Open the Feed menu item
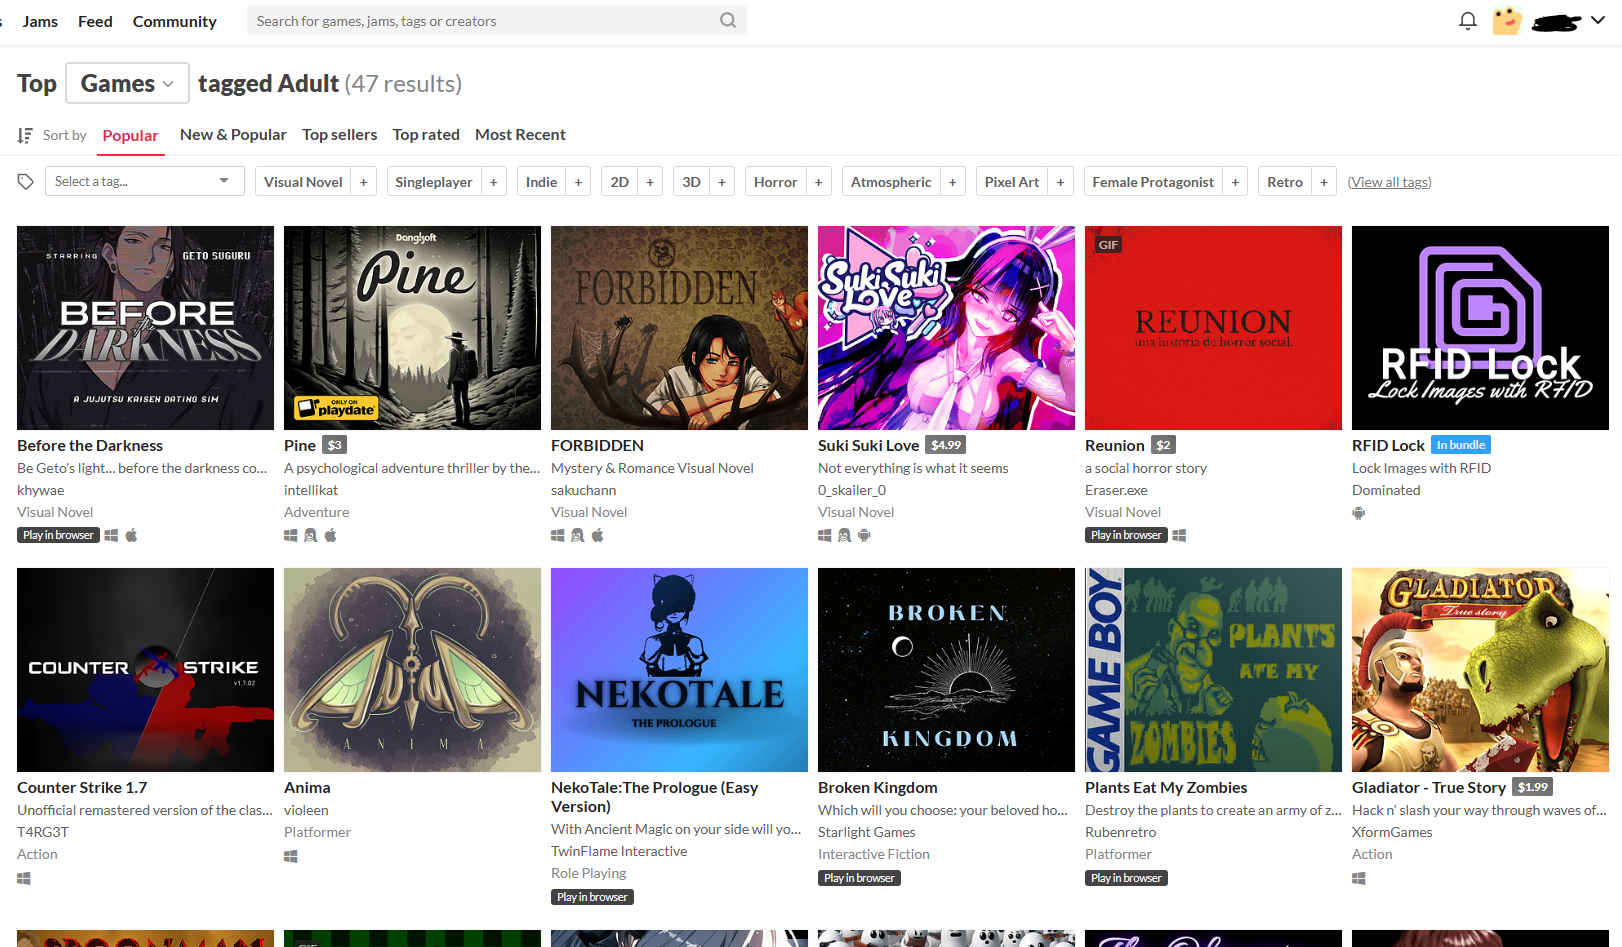This screenshot has width=1622, height=947. pos(95,21)
